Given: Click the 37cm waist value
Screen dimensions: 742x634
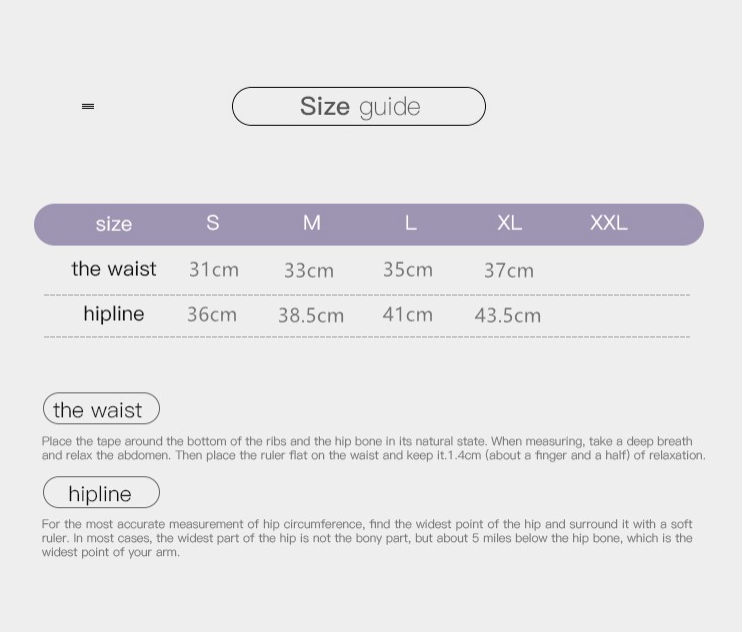Looking at the screenshot, I should point(509,271).
